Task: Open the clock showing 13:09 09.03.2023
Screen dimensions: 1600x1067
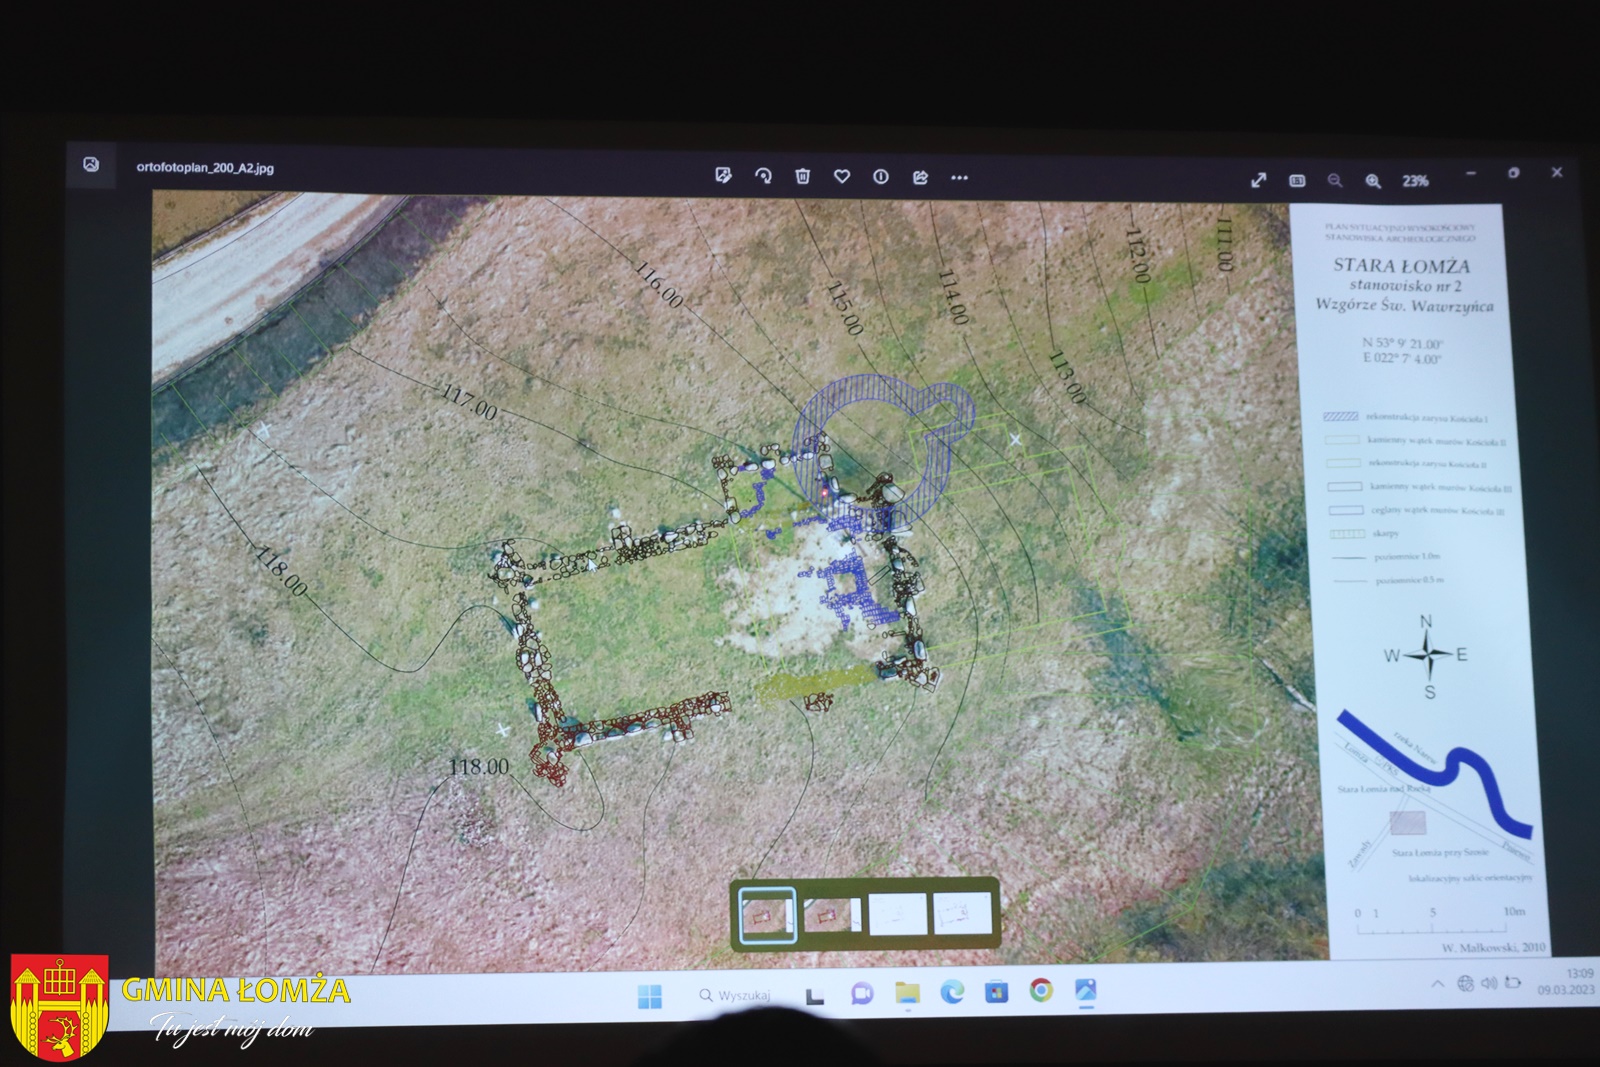Action: (1569, 982)
